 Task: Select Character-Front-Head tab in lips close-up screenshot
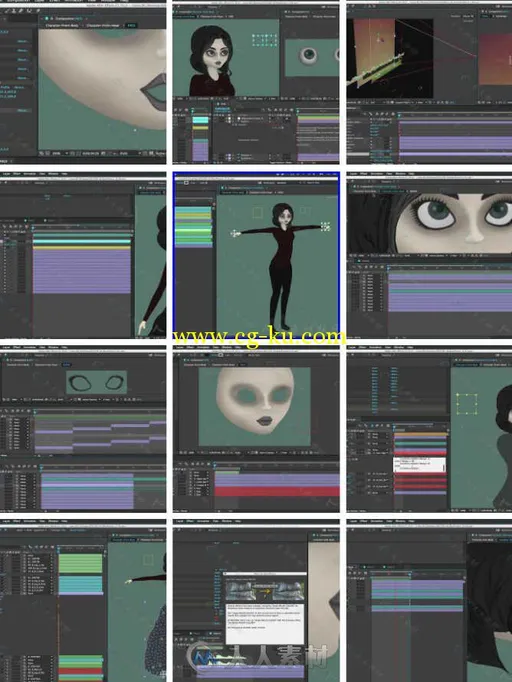click(x=103, y=26)
